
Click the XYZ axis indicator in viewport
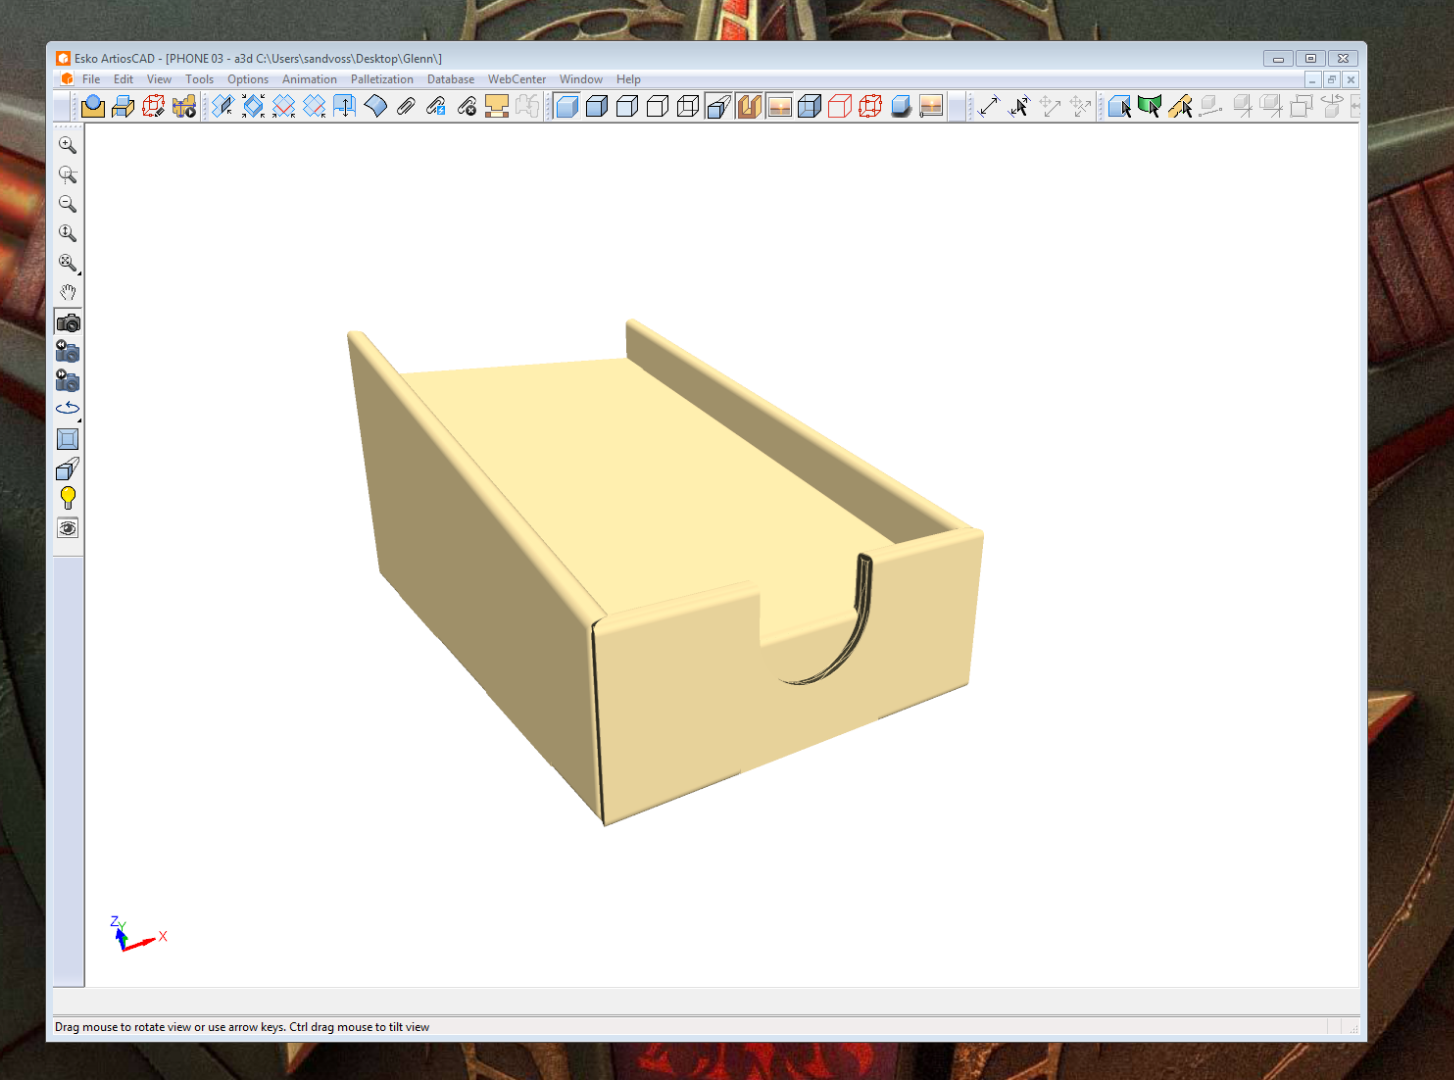(x=137, y=934)
